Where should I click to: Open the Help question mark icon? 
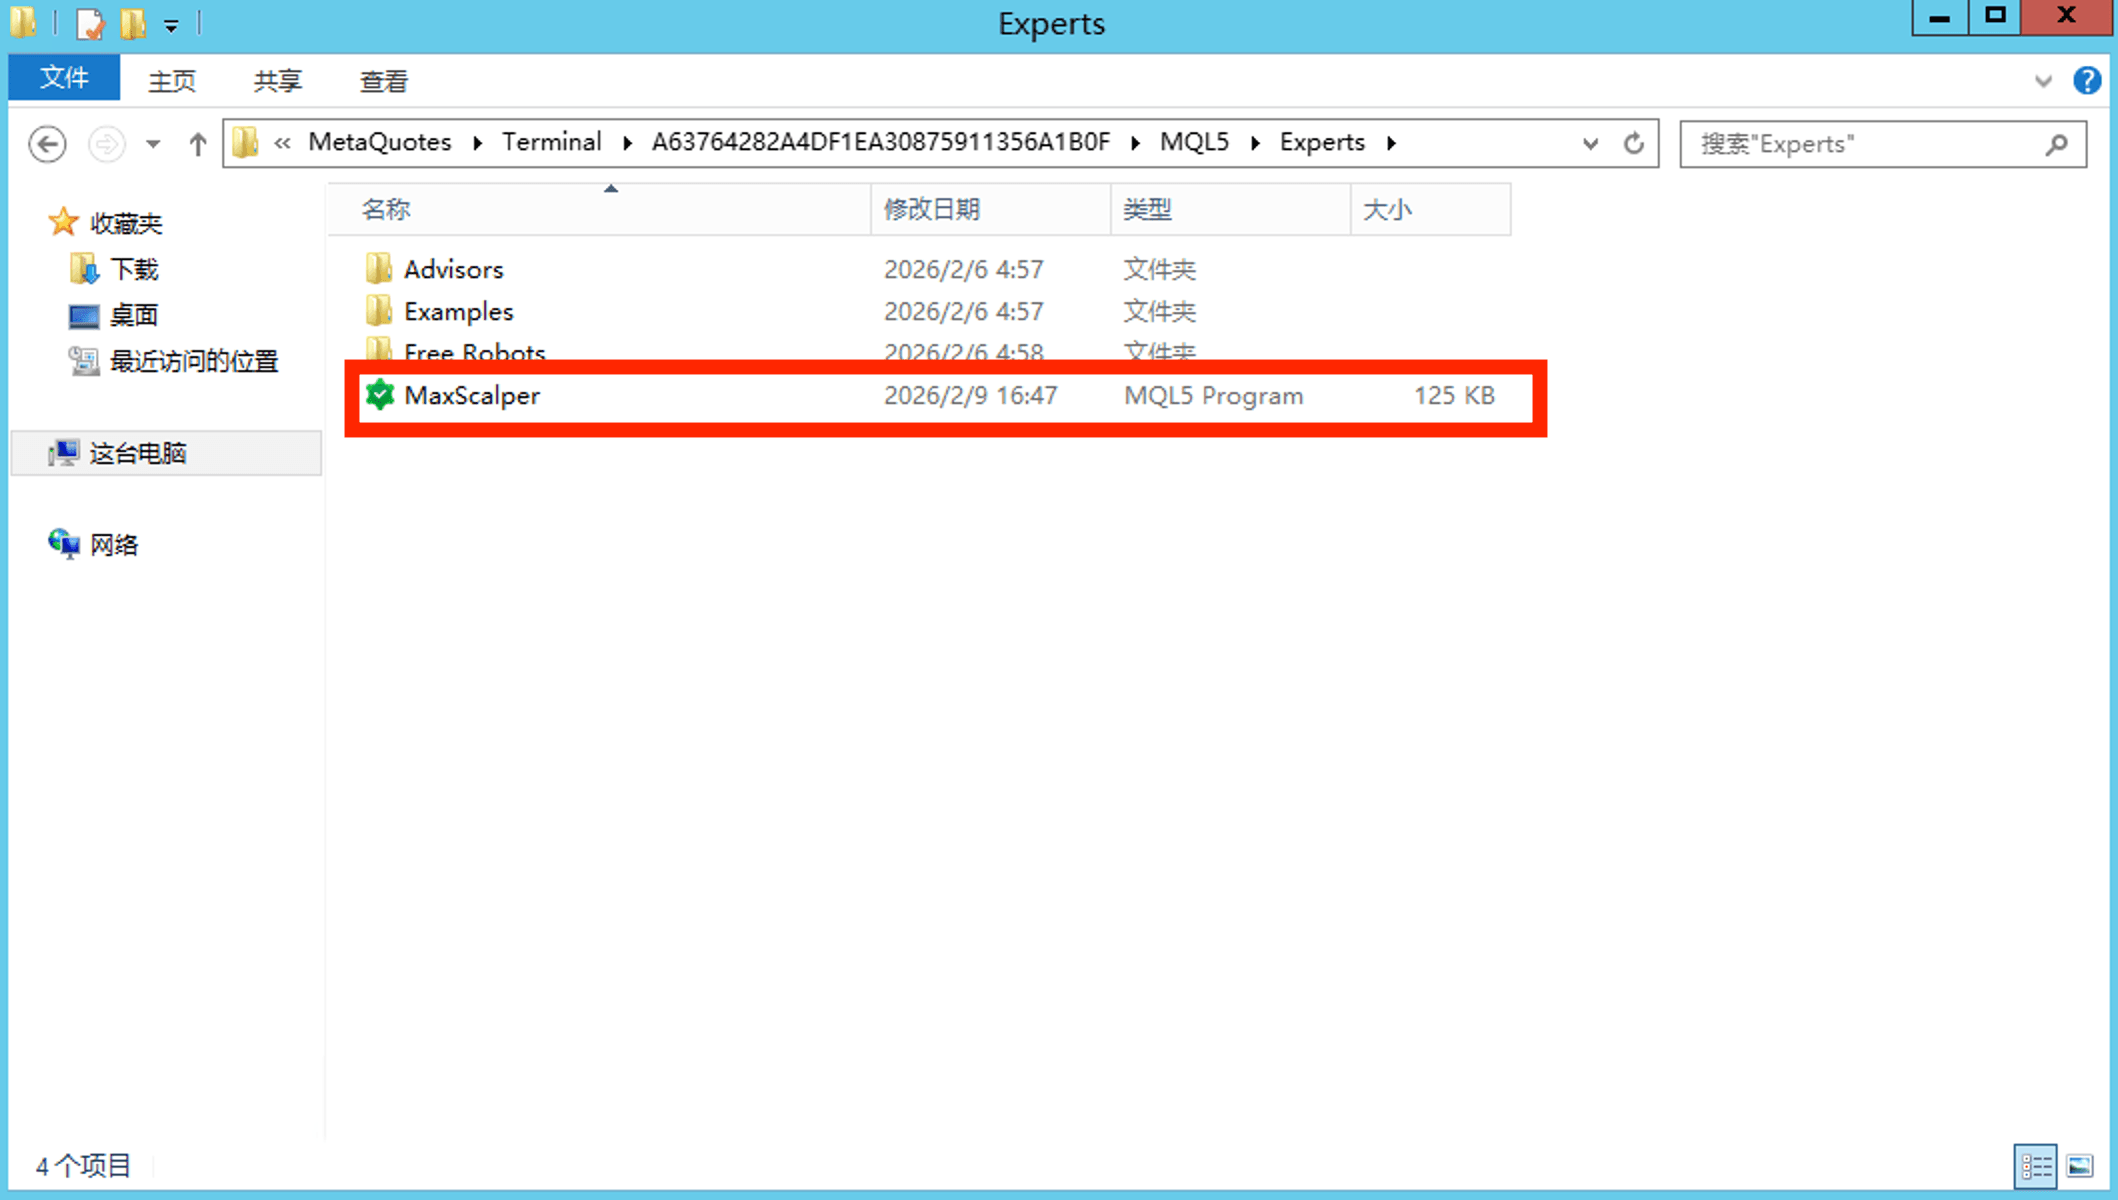pyautogui.click(x=2086, y=81)
